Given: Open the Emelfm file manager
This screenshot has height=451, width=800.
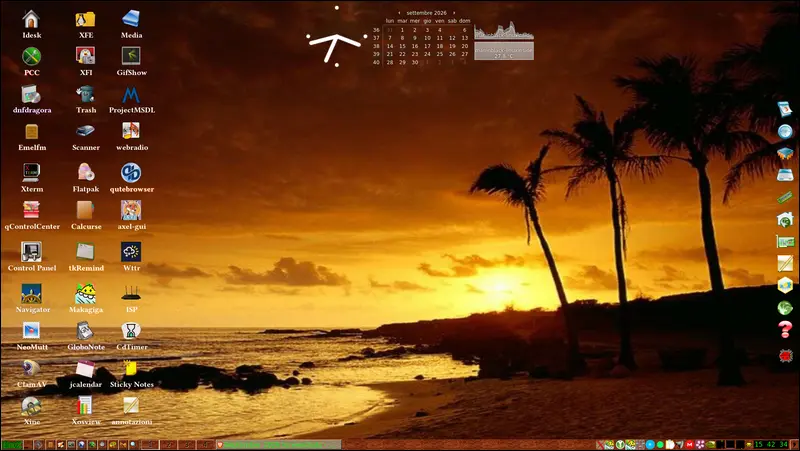Looking at the screenshot, I should coord(31,132).
